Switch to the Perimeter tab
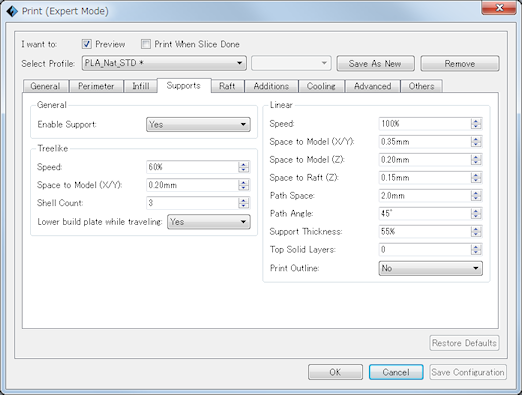522x395 pixels. pyautogui.click(x=96, y=86)
